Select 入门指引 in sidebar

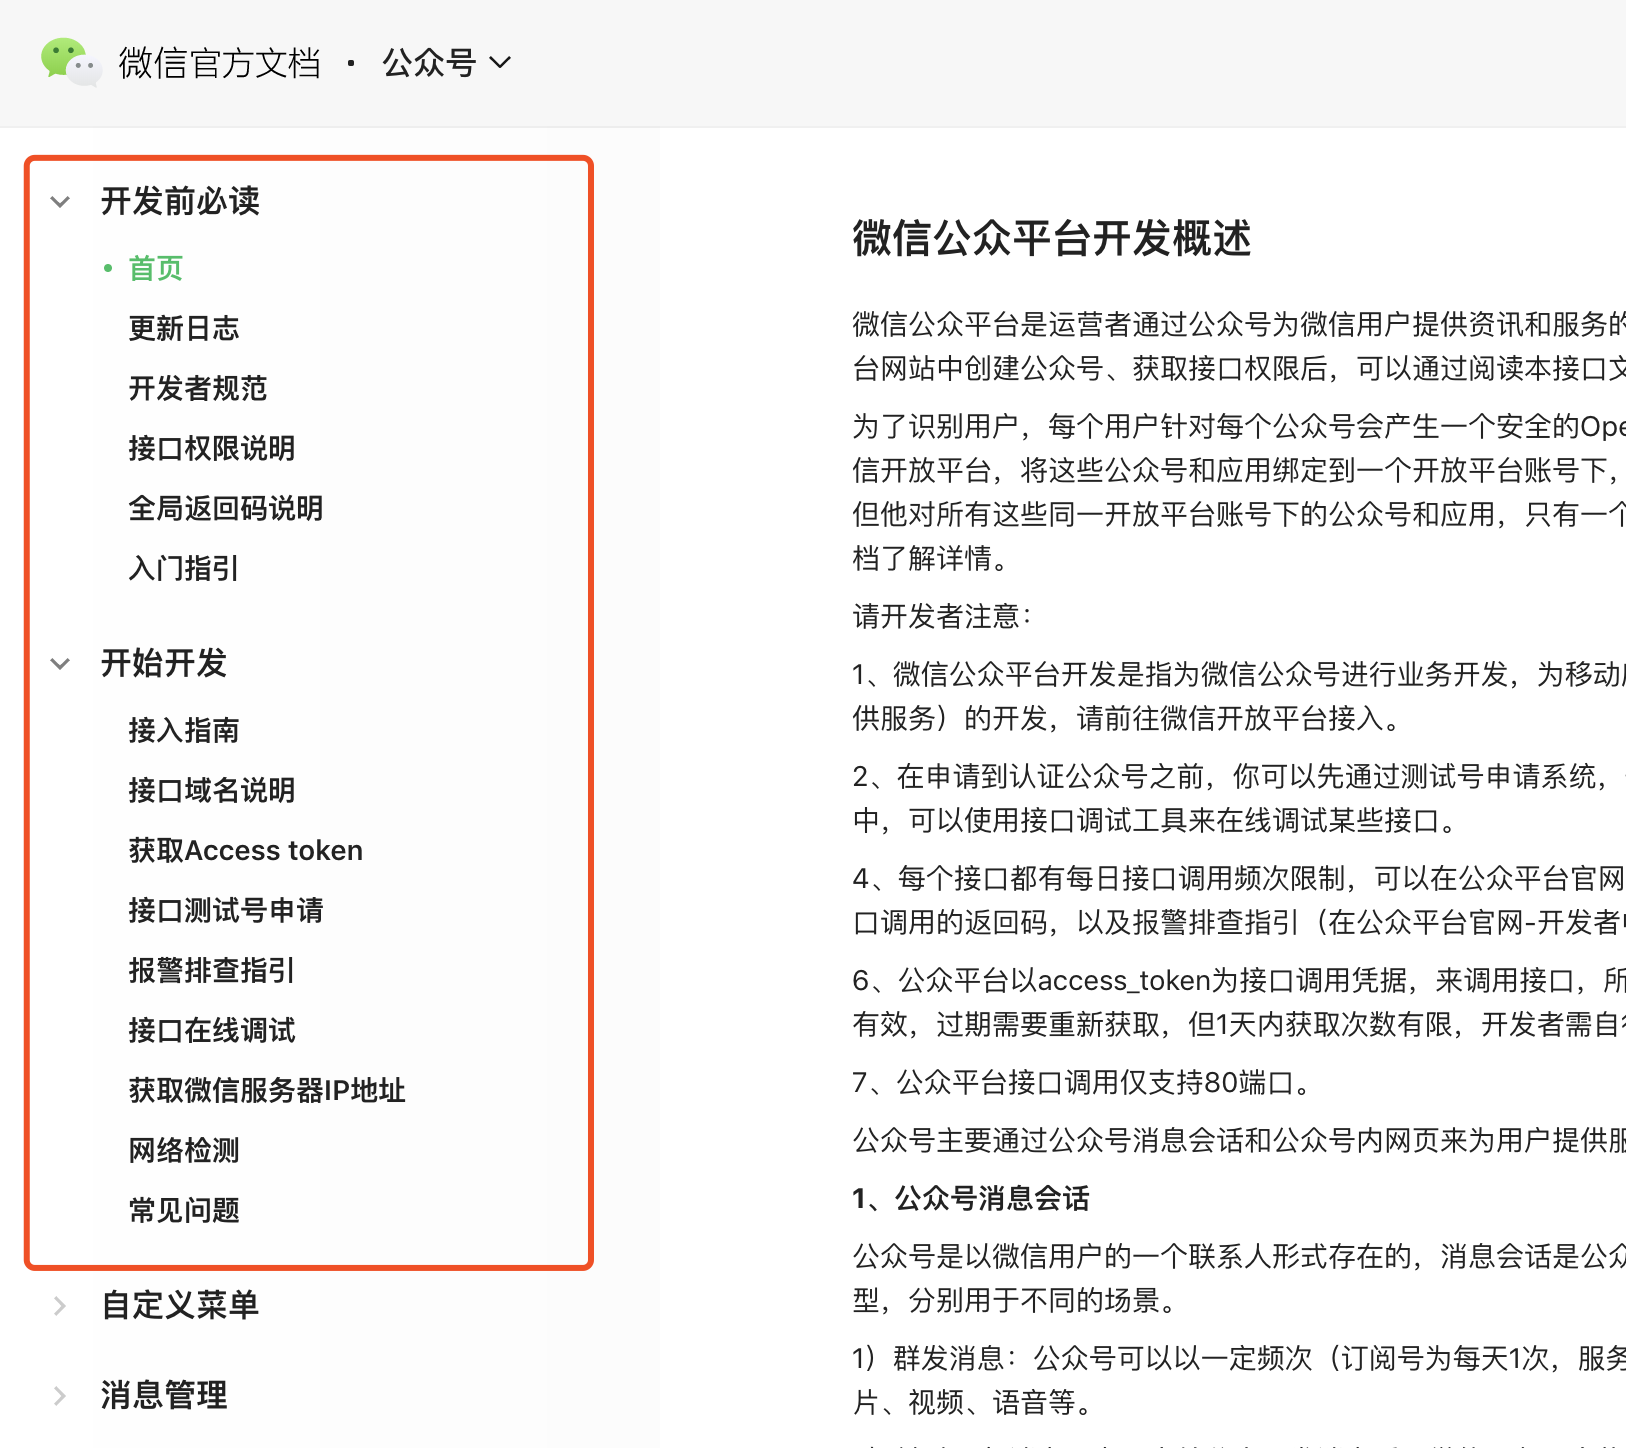point(184,568)
